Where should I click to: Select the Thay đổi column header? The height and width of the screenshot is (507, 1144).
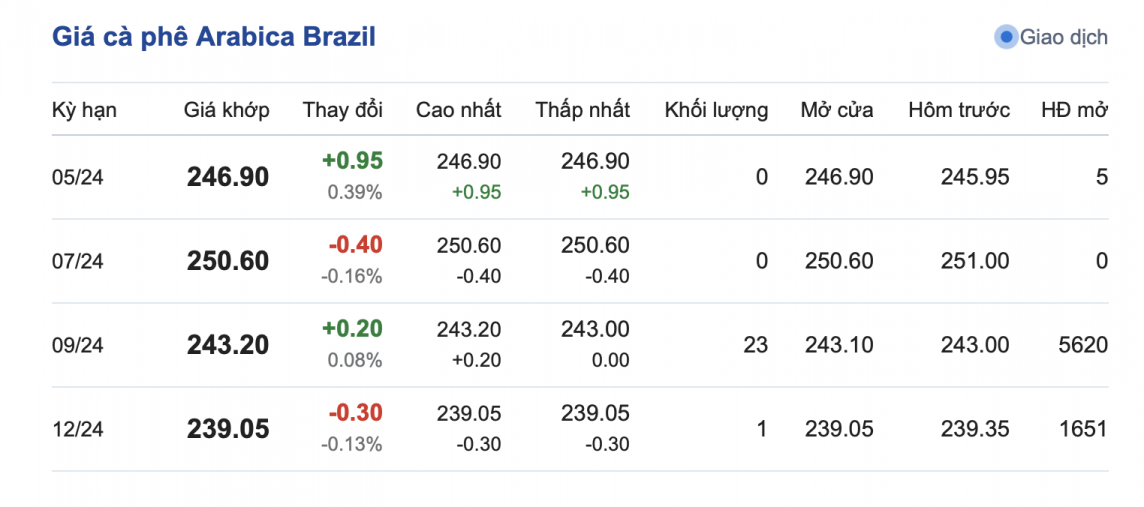(343, 110)
